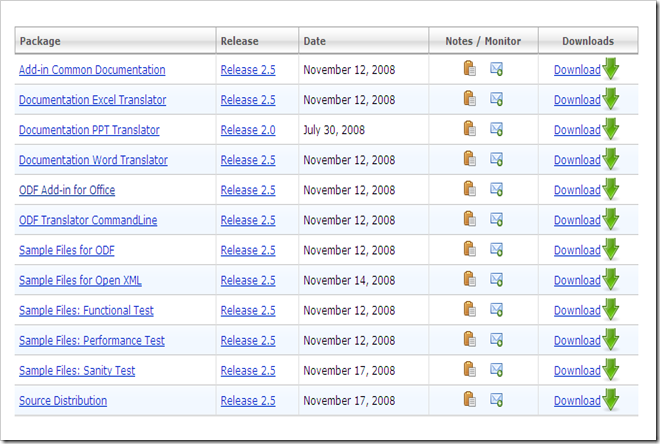Open Release 2.0 link for PPT Translator
The image size is (660, 444).
[248, 130]
